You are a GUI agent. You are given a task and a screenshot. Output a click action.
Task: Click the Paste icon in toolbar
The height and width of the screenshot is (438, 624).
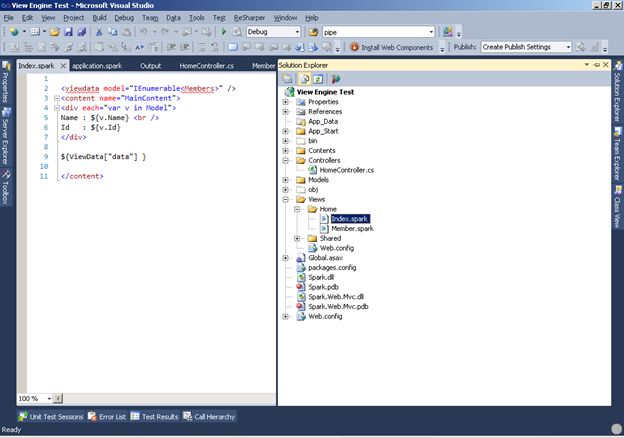tap(126, 32)
